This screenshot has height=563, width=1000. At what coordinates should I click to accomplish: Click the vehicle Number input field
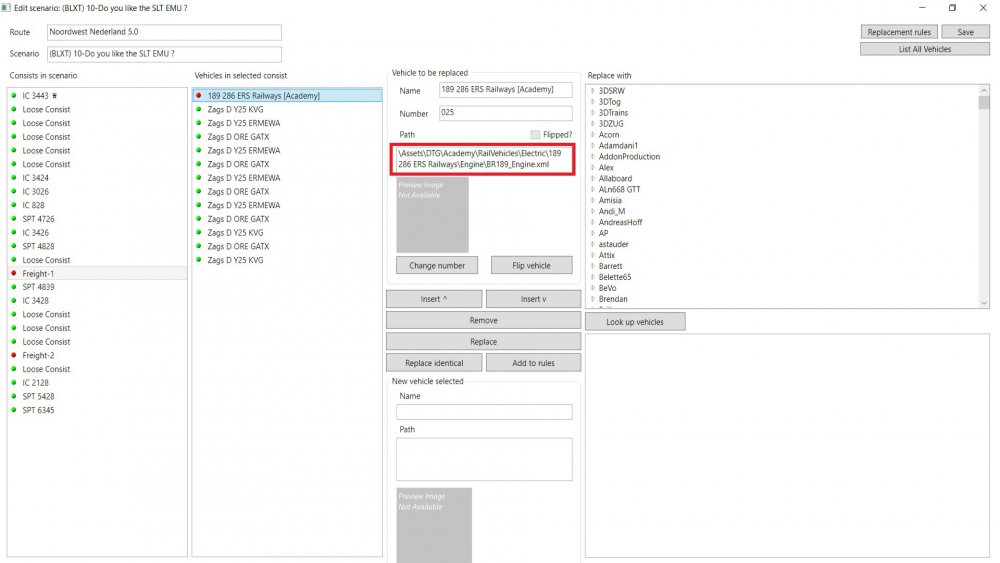[505, 114]
